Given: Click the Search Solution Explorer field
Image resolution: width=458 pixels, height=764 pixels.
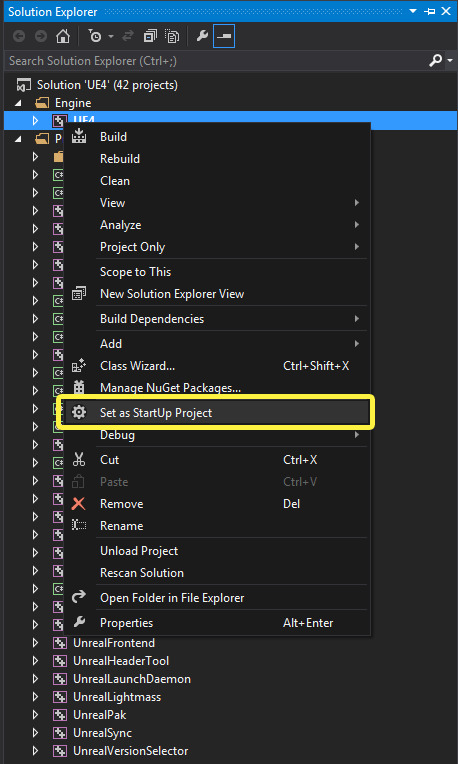Looking at the screenshot, I should click(x=217, y=60).
